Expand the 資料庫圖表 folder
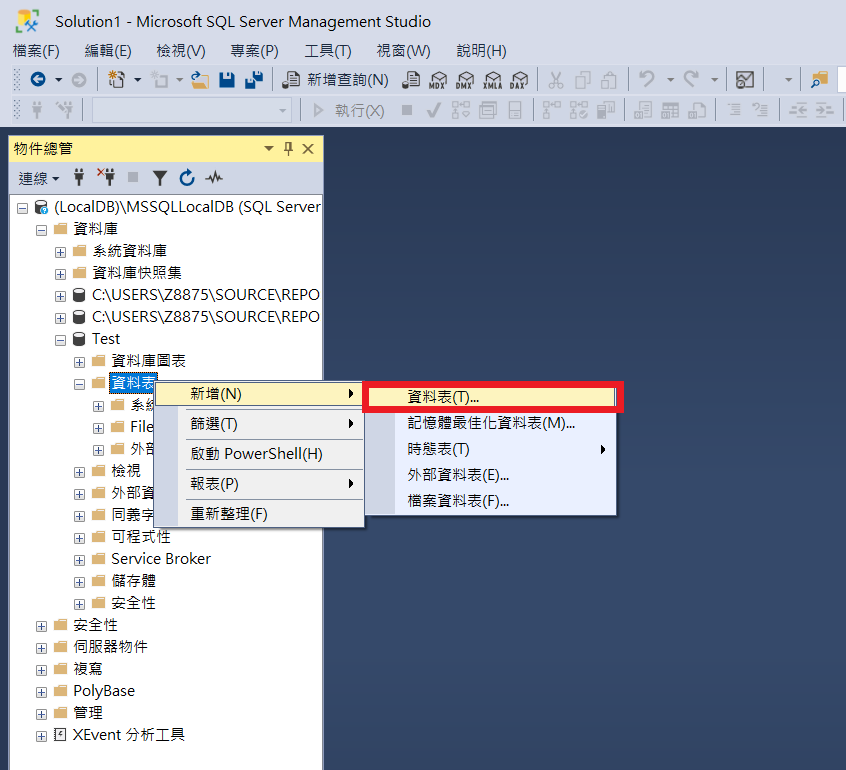 [x=79, y=362]
